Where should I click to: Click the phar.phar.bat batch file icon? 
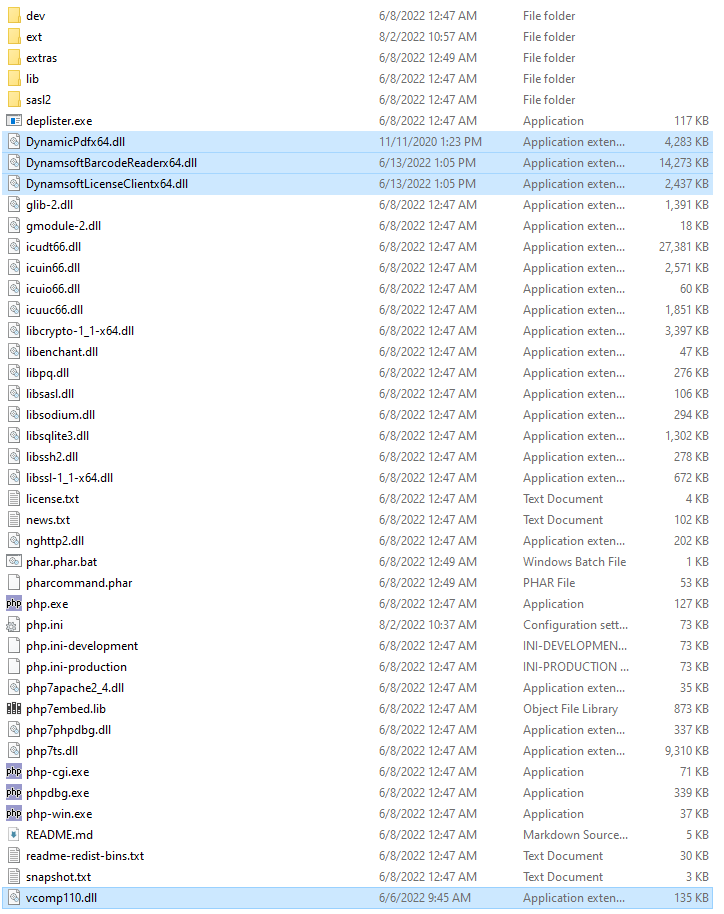coord(14,562)
